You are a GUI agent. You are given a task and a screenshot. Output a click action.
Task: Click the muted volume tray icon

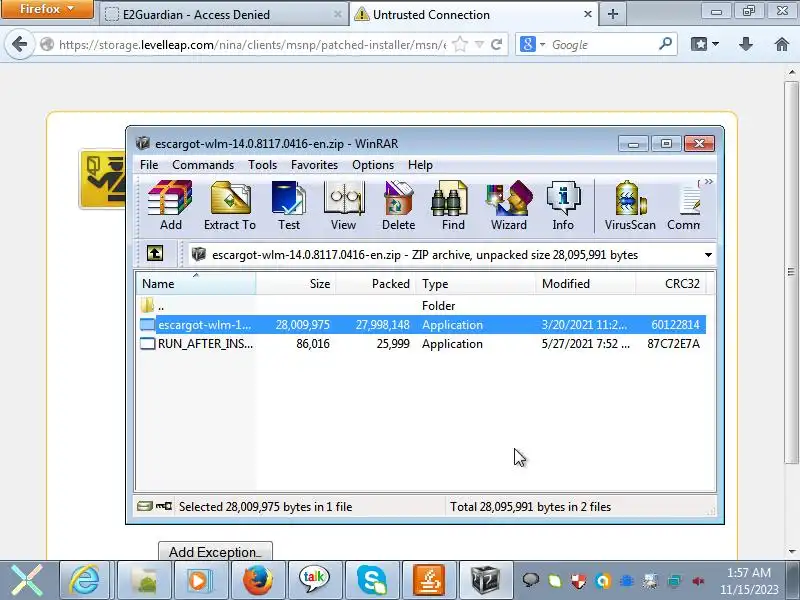(698, 581)
